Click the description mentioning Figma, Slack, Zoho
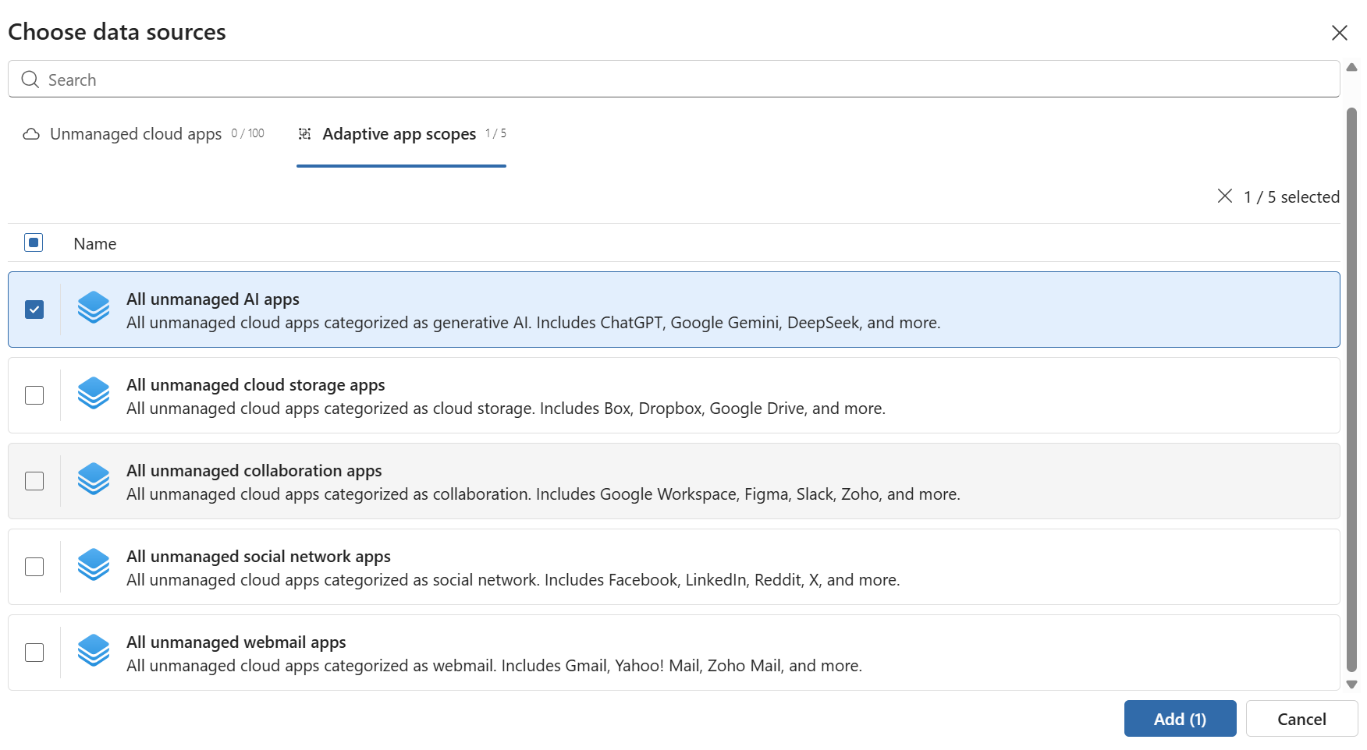Image resolution: width=1367 pixels, height=750 pixels. point(543,494)
